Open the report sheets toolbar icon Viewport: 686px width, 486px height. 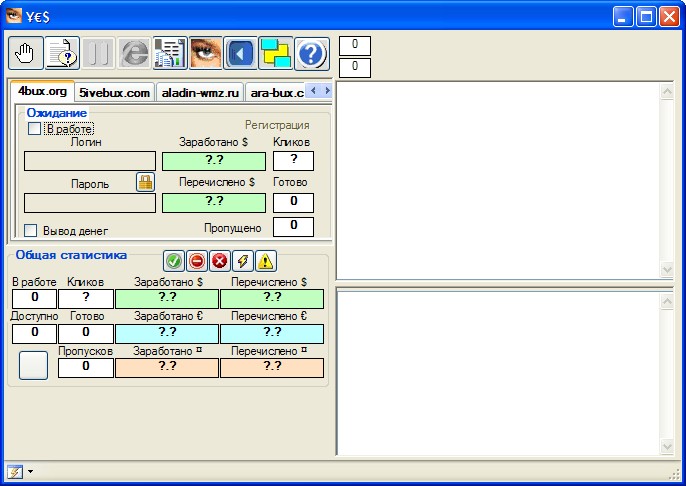170,53
